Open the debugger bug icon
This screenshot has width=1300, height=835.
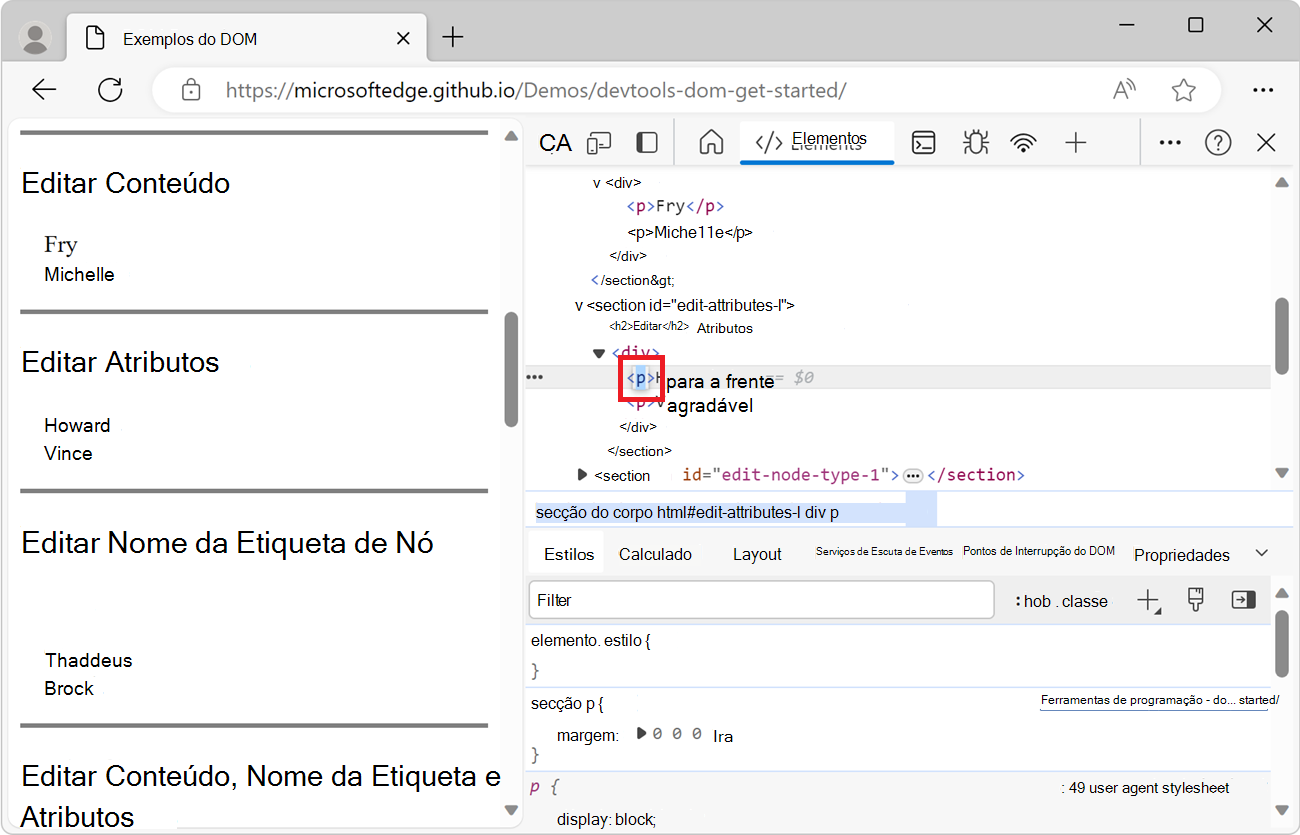975,142
